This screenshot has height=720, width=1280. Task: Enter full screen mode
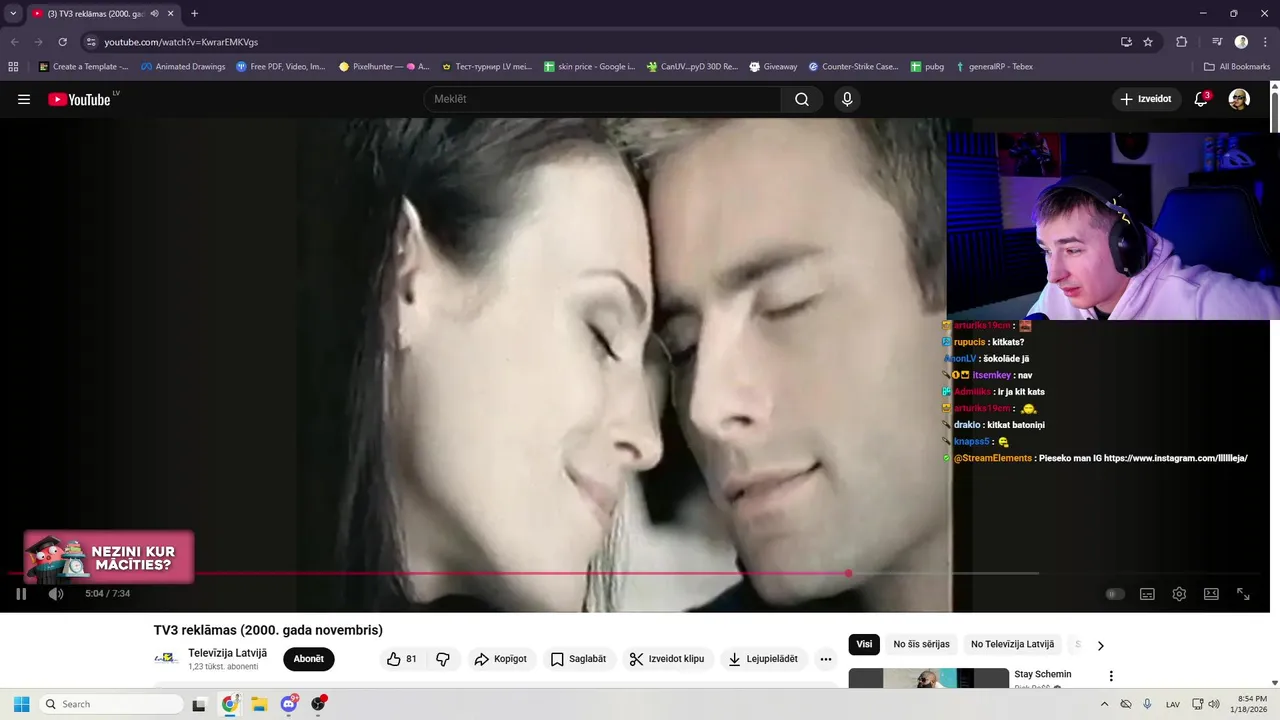(x=1243, y=594)
